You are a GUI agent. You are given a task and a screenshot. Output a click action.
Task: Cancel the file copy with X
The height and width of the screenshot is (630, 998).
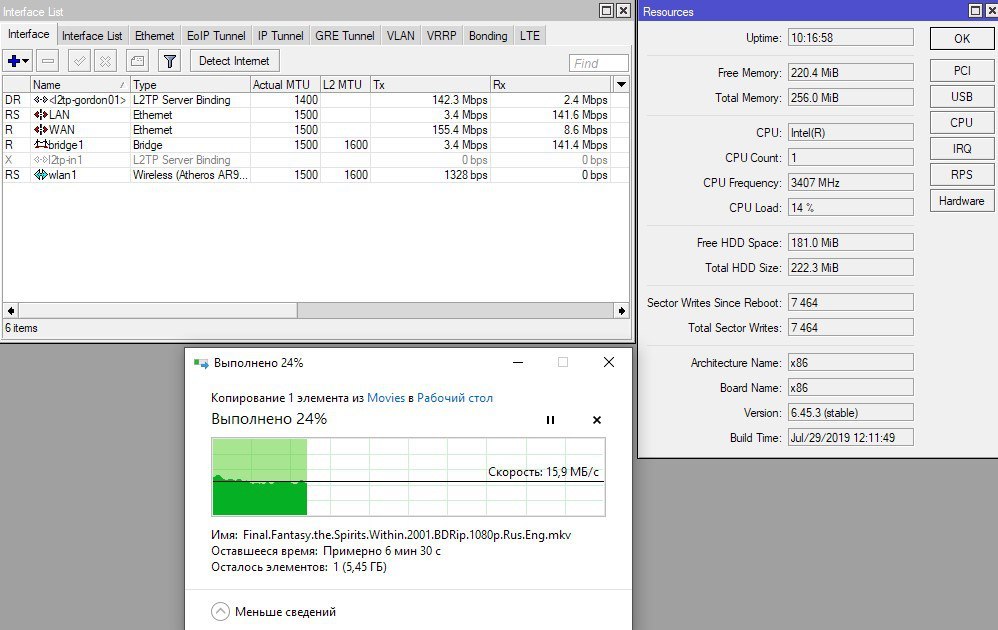[x=596, y=420]
